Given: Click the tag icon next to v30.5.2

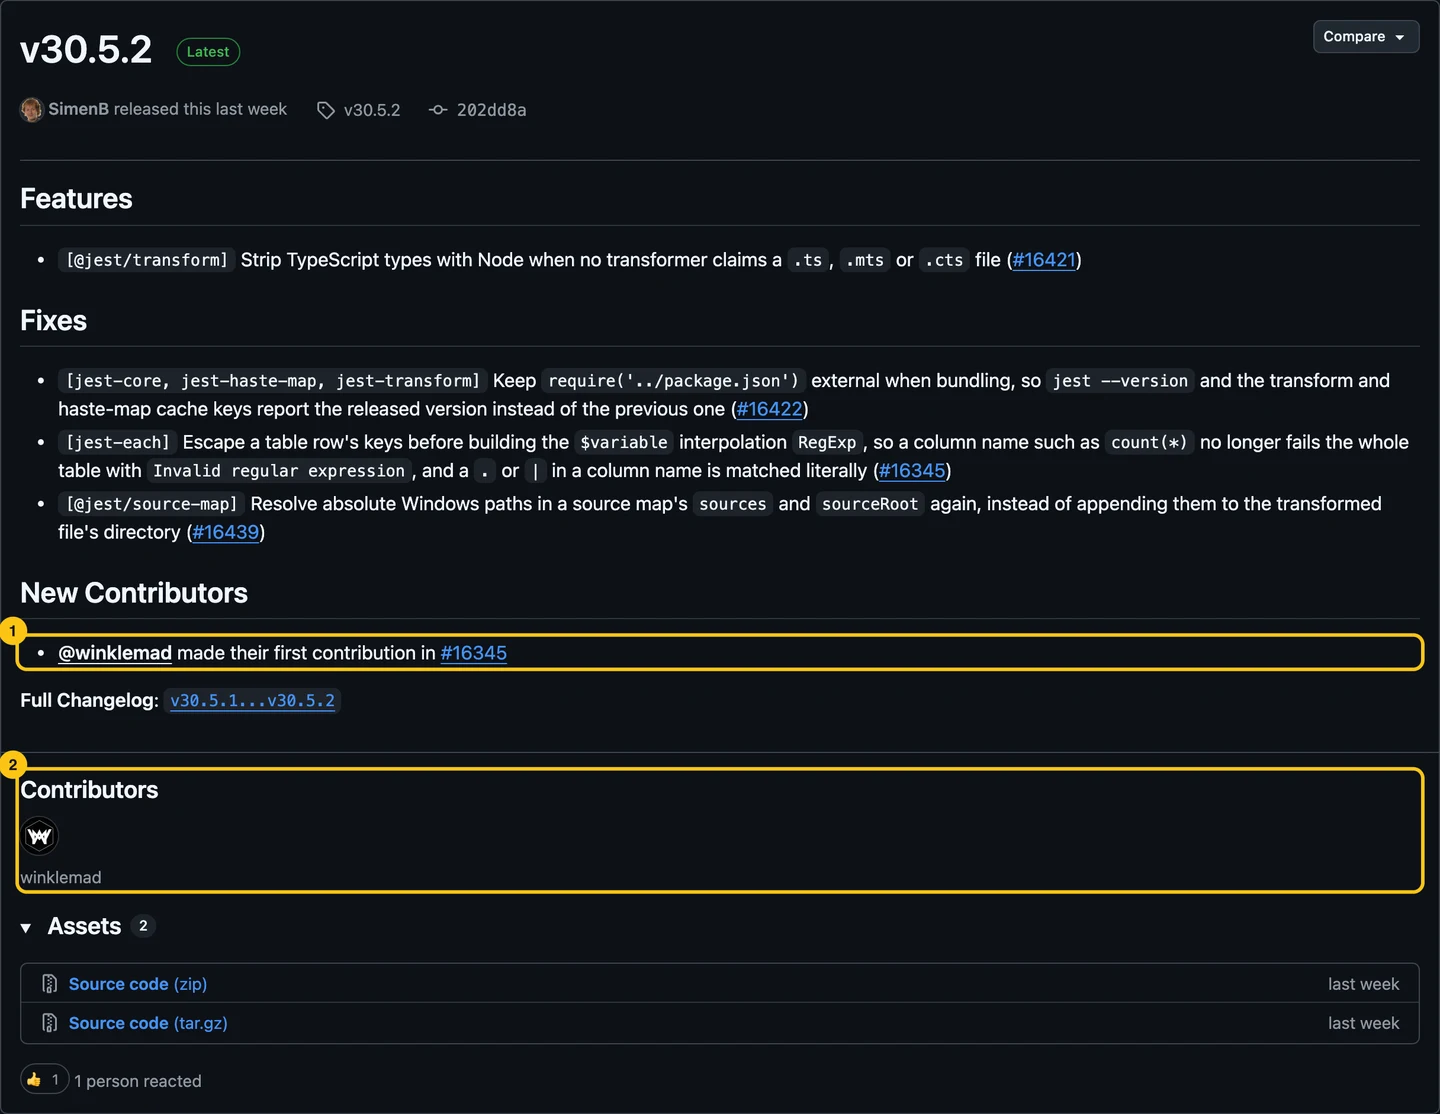Looking at the screenshot, I should click(x=326, y=110).
